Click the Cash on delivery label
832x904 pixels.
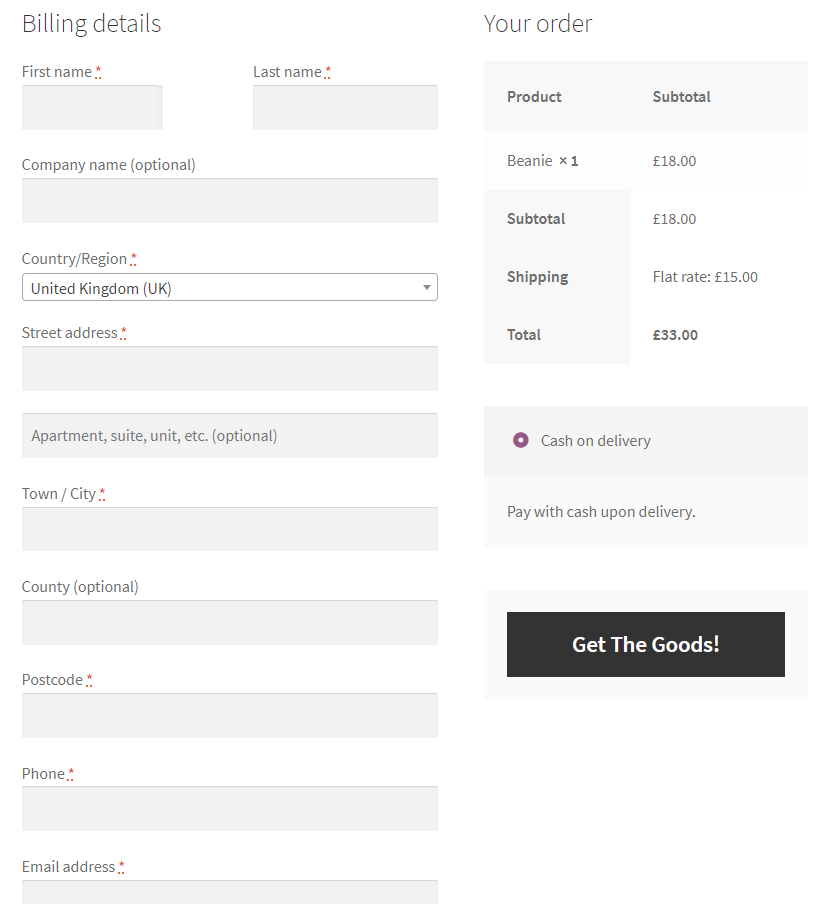tap(596, 440)
